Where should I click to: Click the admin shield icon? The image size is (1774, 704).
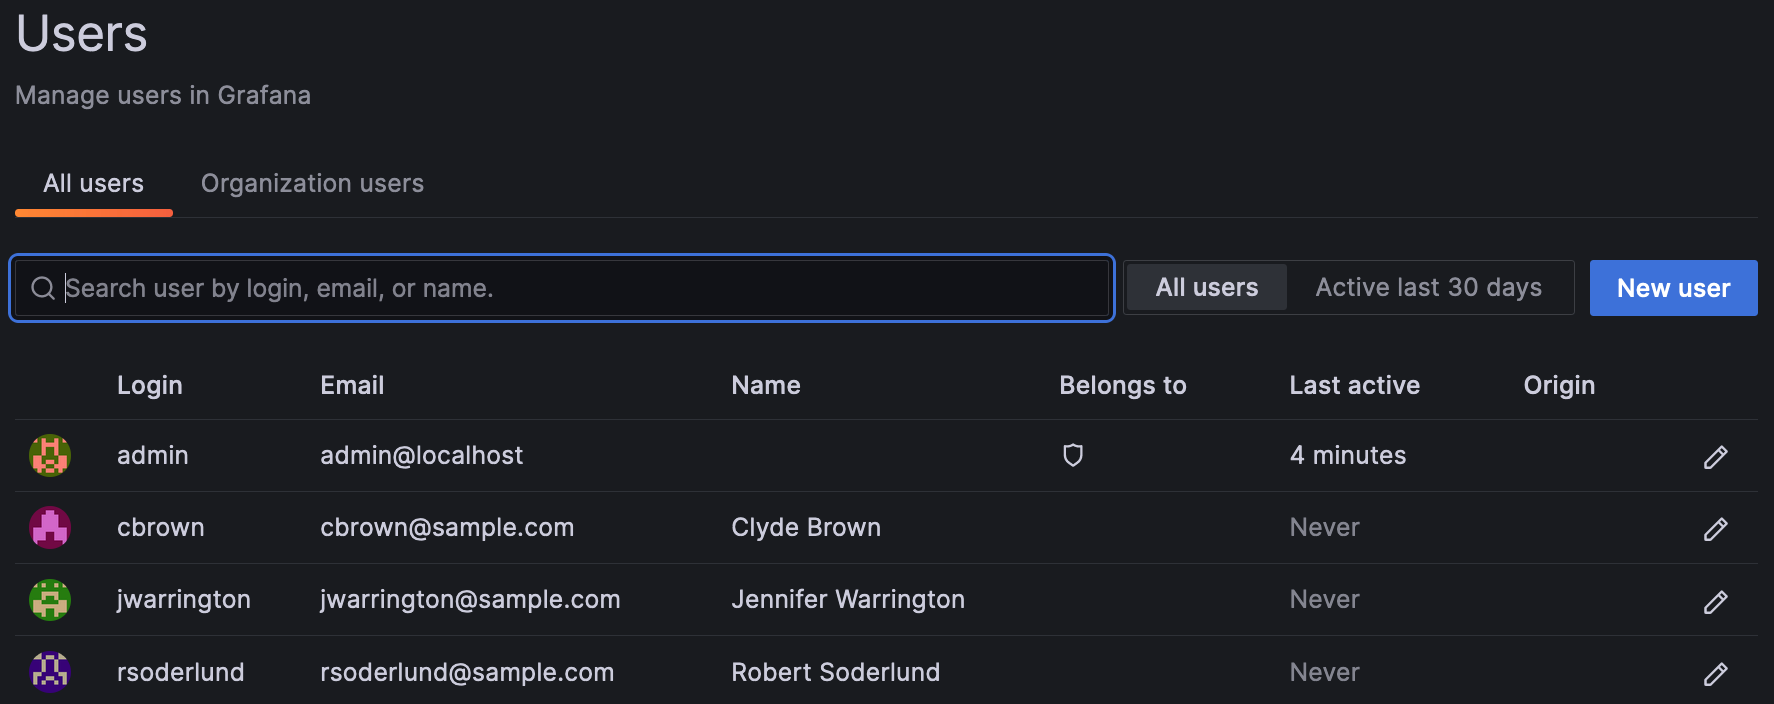pos(1073,456)
